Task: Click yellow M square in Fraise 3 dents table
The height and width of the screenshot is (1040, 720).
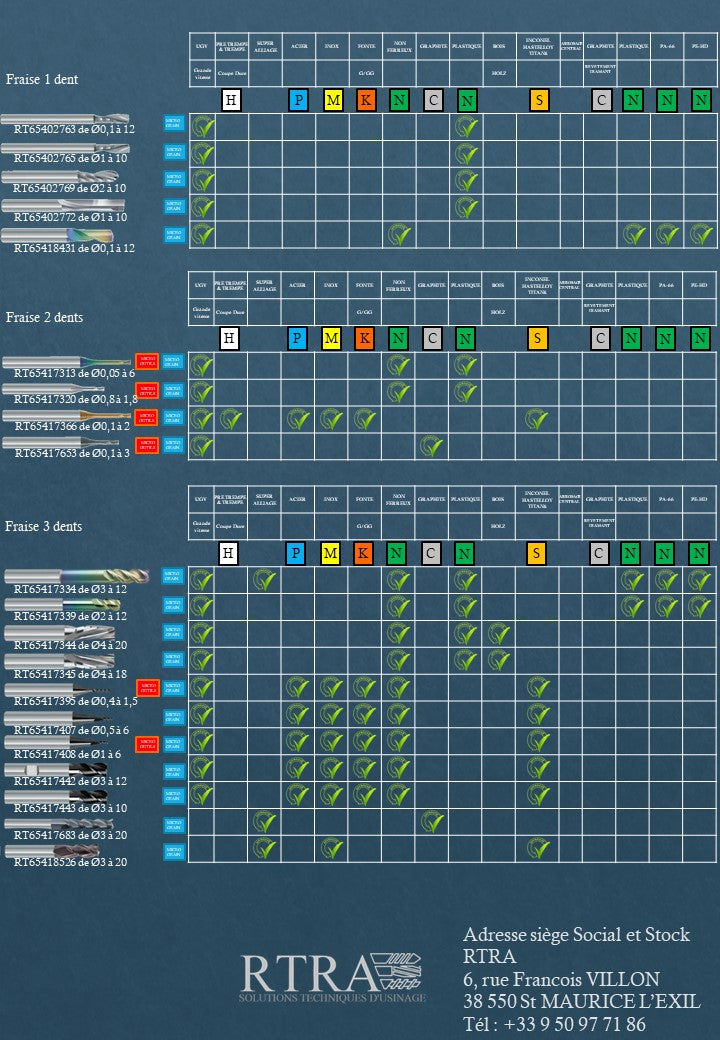Action: click(x=330, y=552)
